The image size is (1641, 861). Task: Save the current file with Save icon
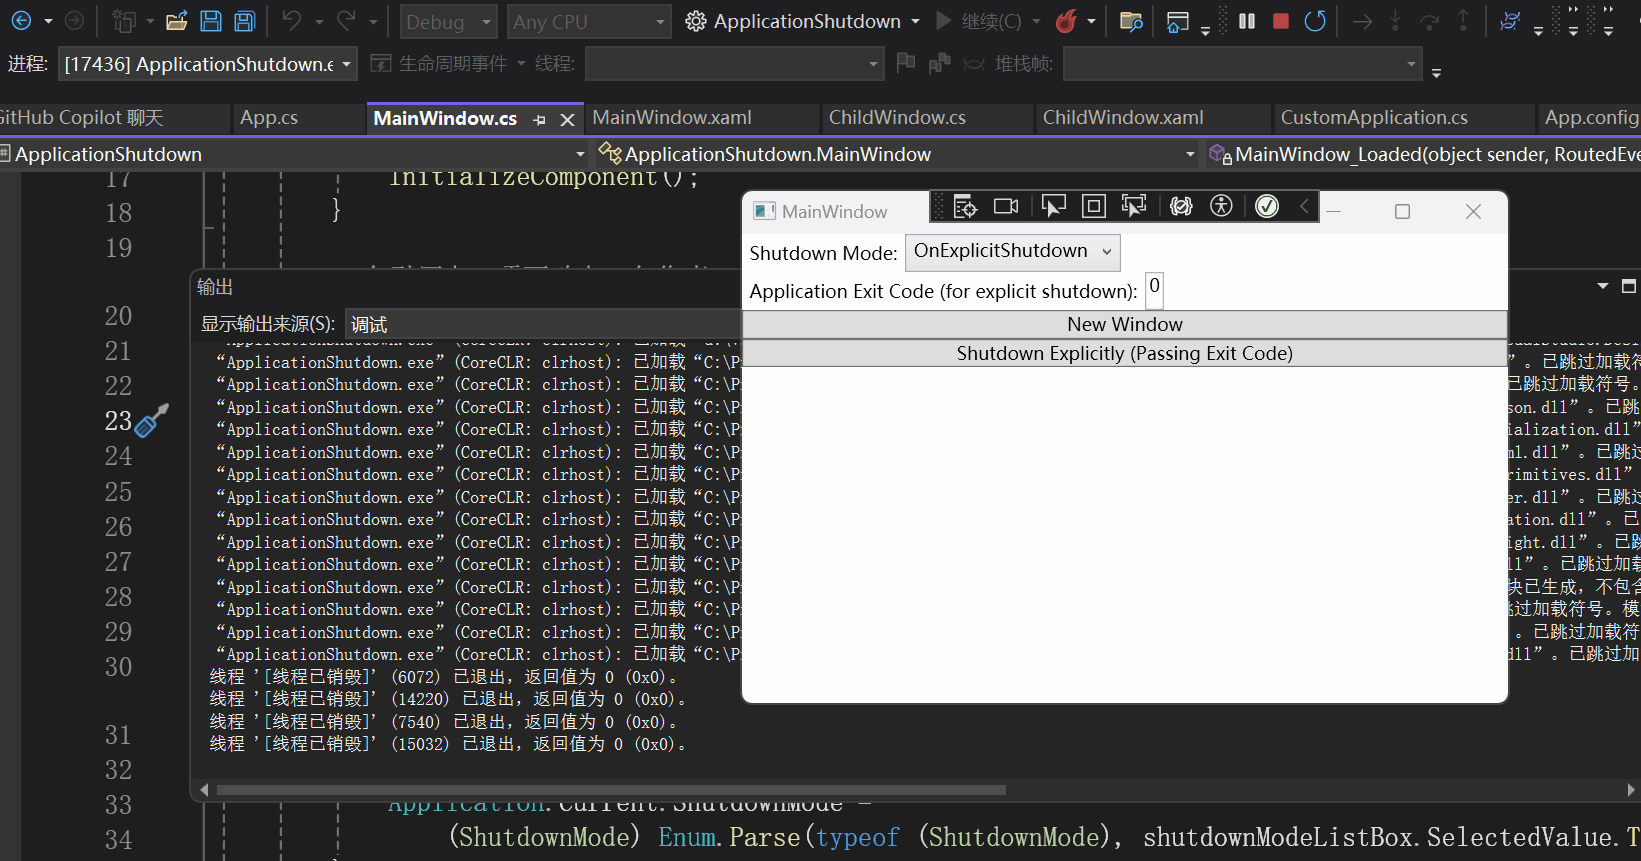click(x=211, y=21)
